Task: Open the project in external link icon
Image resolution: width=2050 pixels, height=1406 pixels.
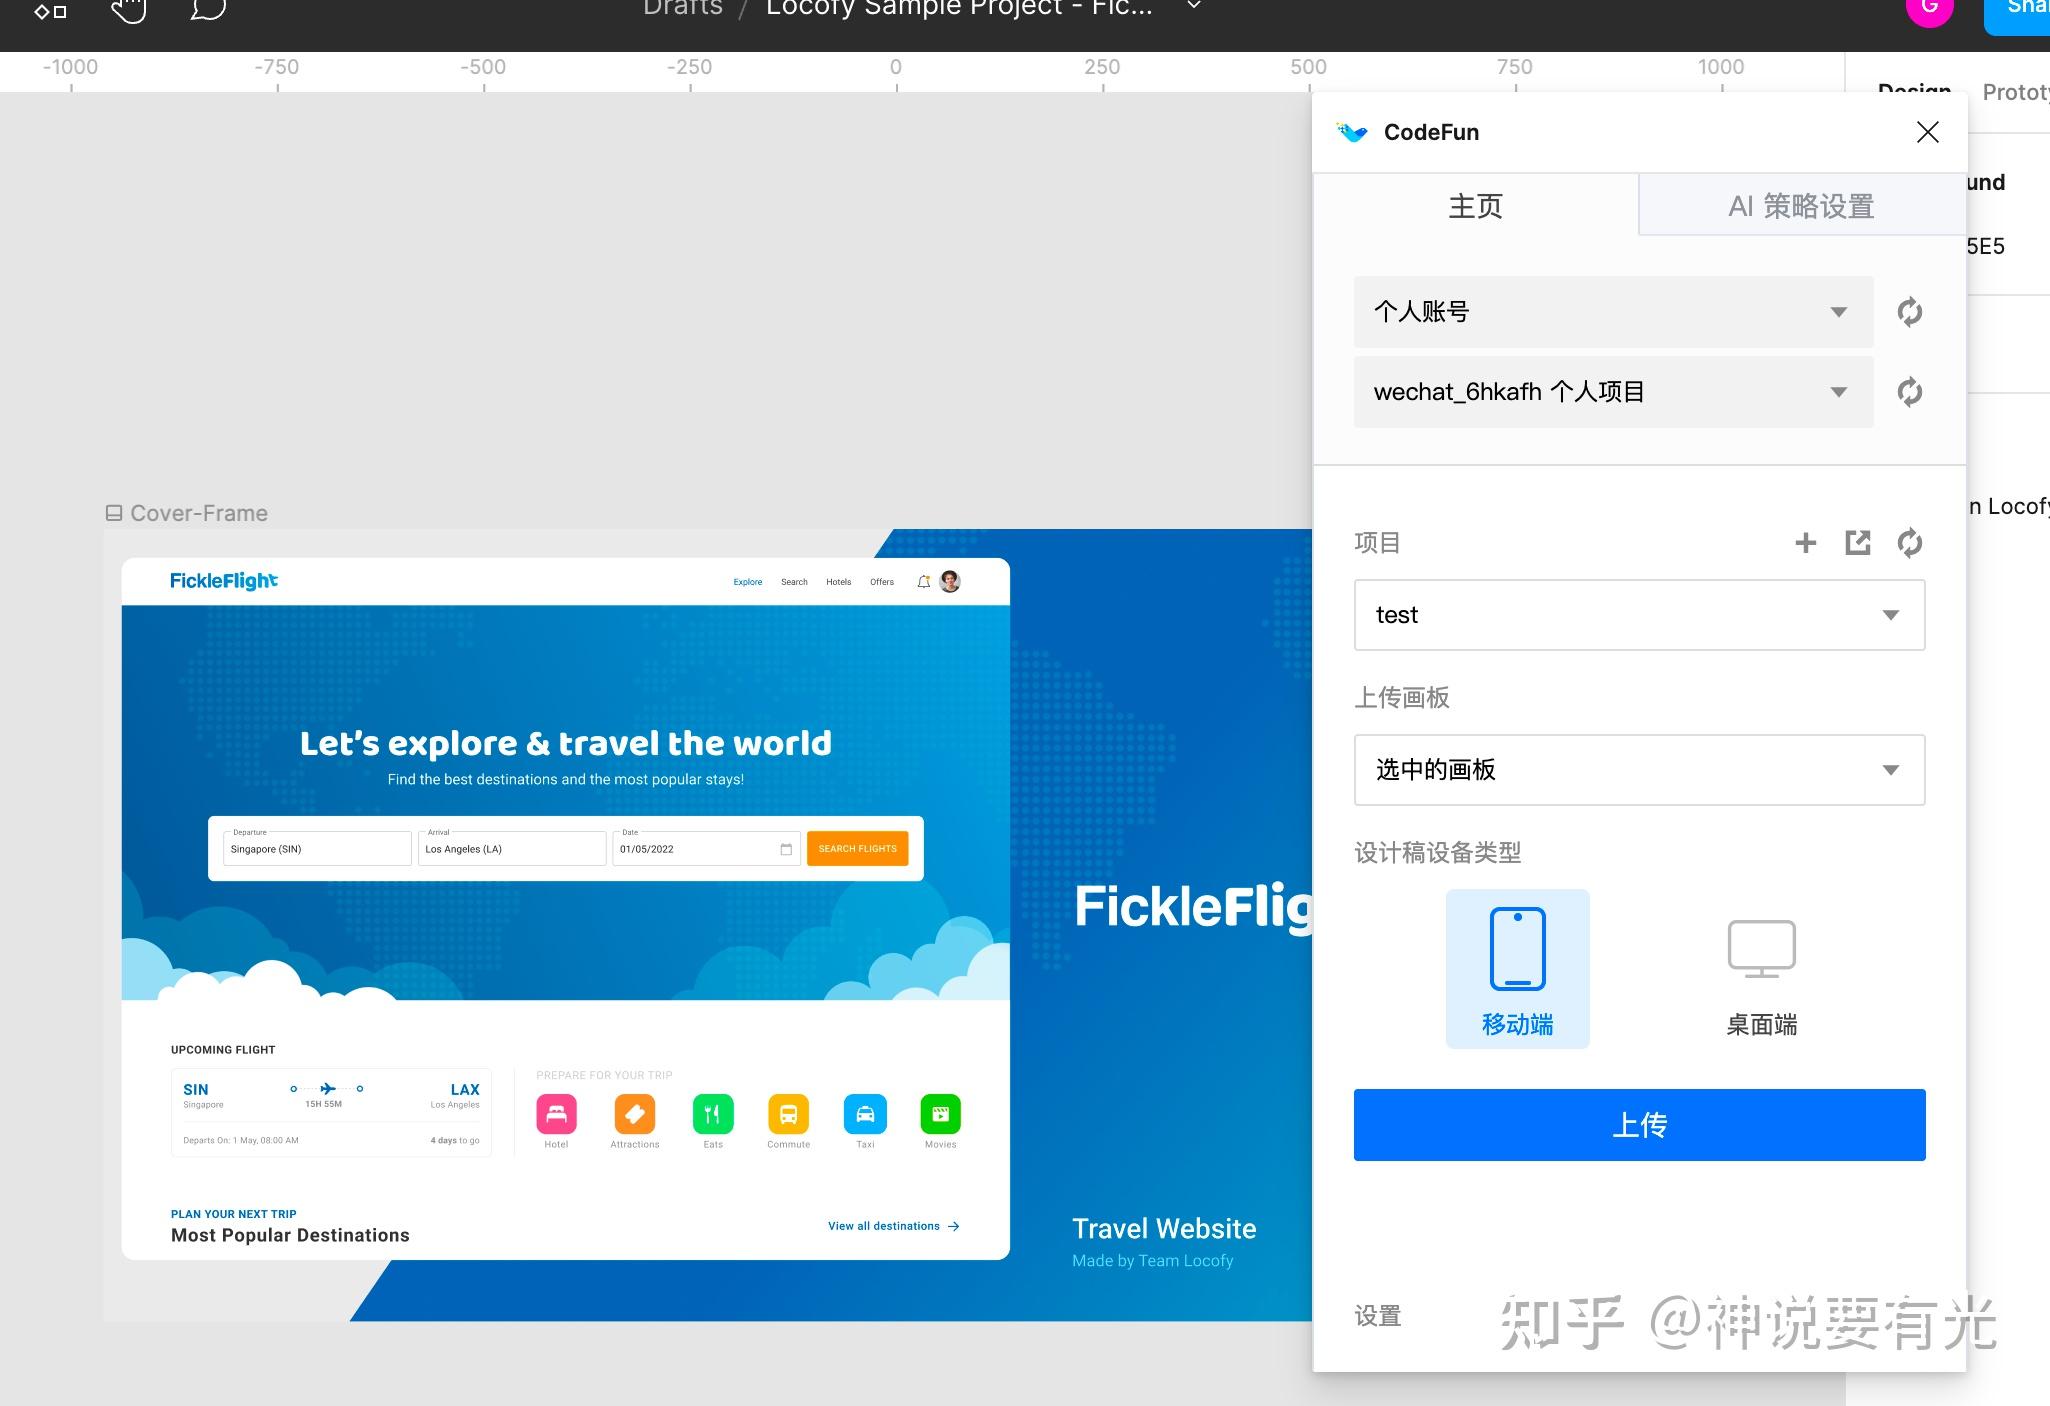Action: tap(1858, 543)
